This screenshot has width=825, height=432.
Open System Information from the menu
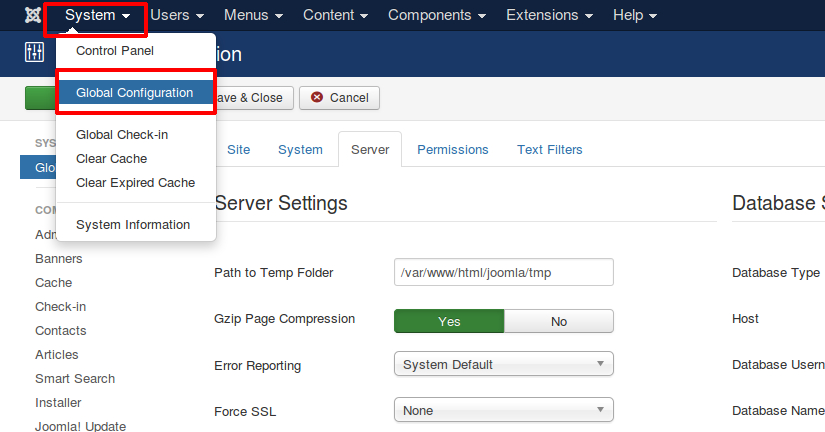pyautogui.click(x=133, y=225)
